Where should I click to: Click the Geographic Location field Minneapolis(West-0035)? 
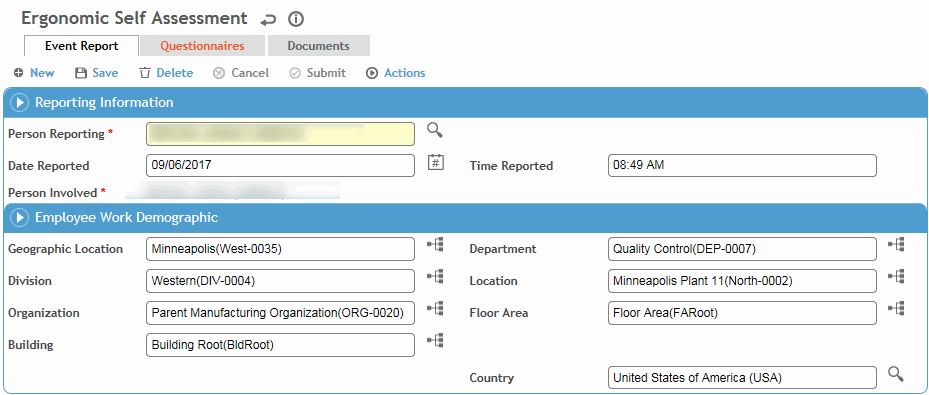coord(280,249)
